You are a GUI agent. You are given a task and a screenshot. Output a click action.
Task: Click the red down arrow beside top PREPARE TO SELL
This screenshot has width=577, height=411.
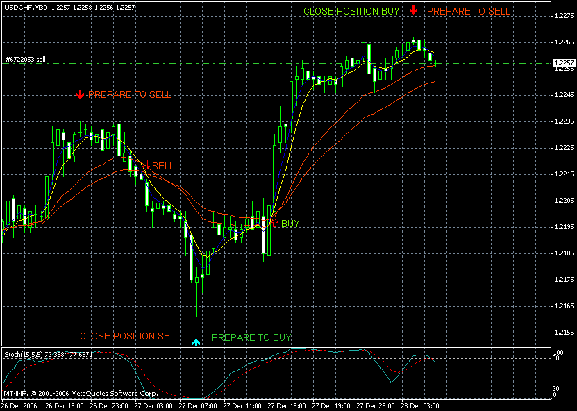[x=414, y=11]
